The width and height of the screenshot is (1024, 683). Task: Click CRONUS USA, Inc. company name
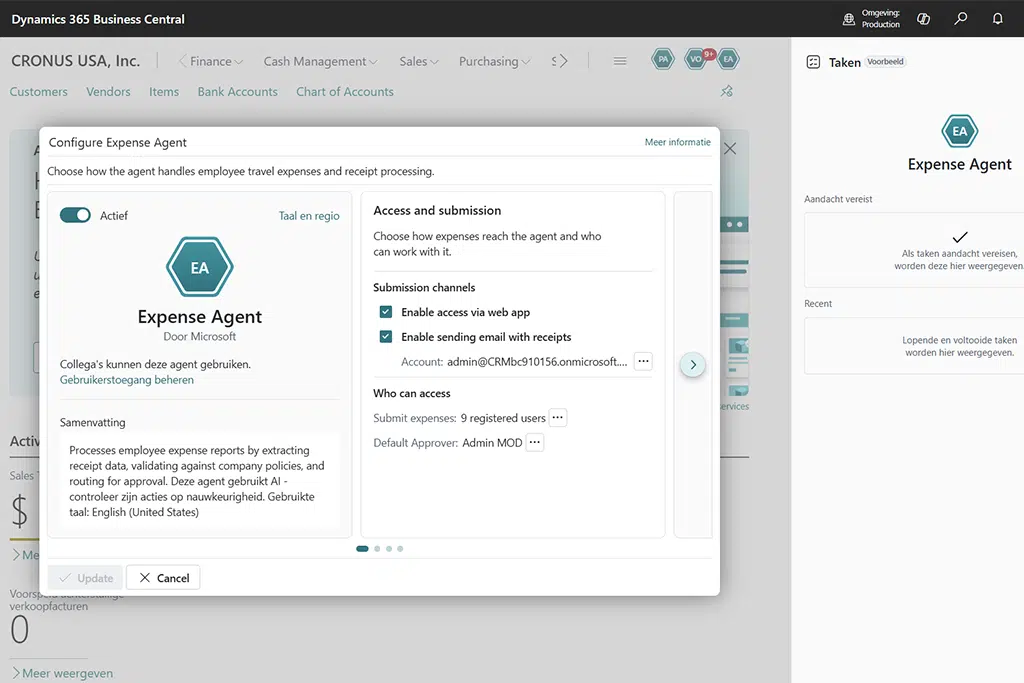[76, 61]
